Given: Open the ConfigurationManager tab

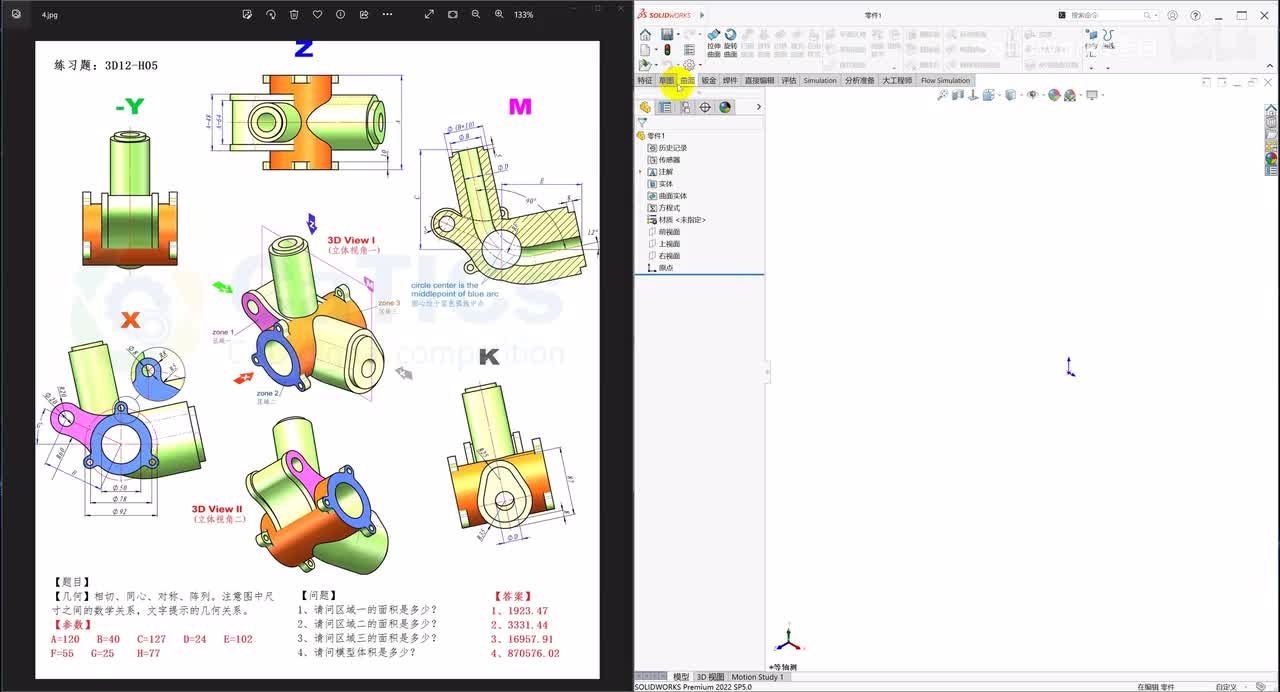Looking at the screenshot, I should tap(685, 107).
